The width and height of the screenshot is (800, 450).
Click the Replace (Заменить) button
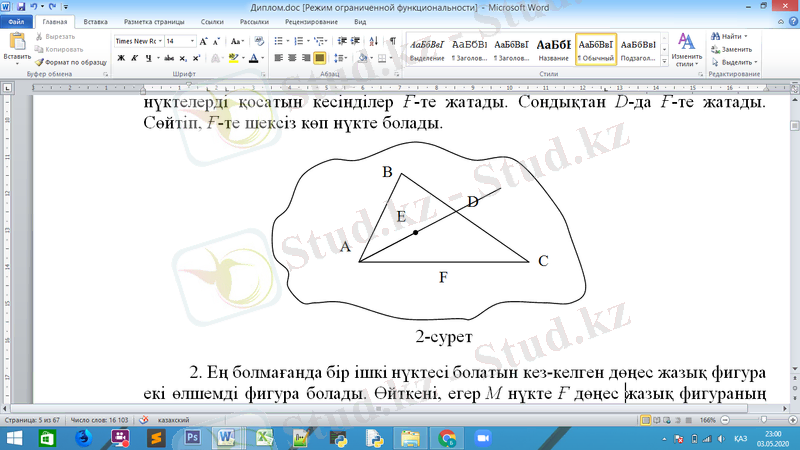[731, 49]
